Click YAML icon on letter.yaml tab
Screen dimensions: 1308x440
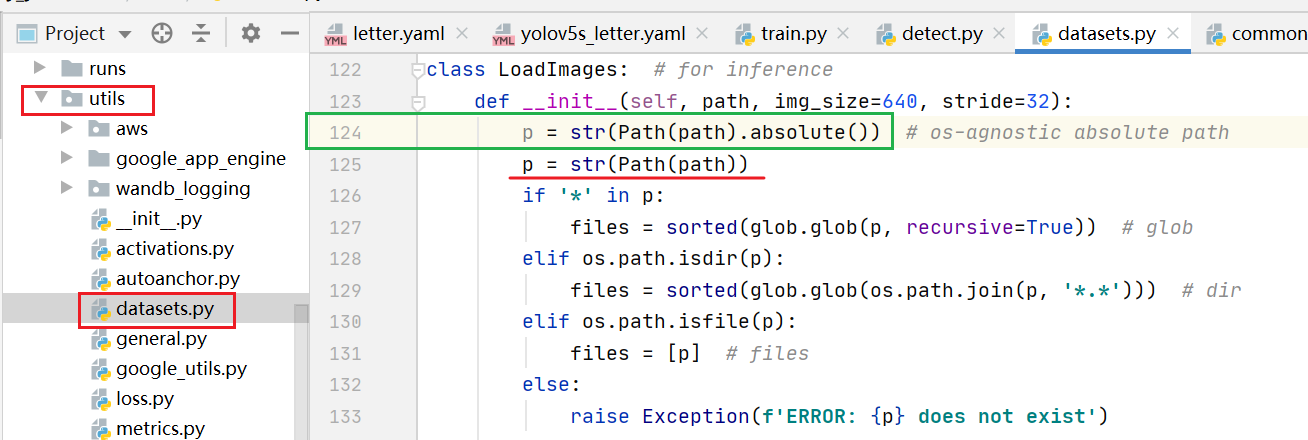pyautogui.click(x=334, y=35)
